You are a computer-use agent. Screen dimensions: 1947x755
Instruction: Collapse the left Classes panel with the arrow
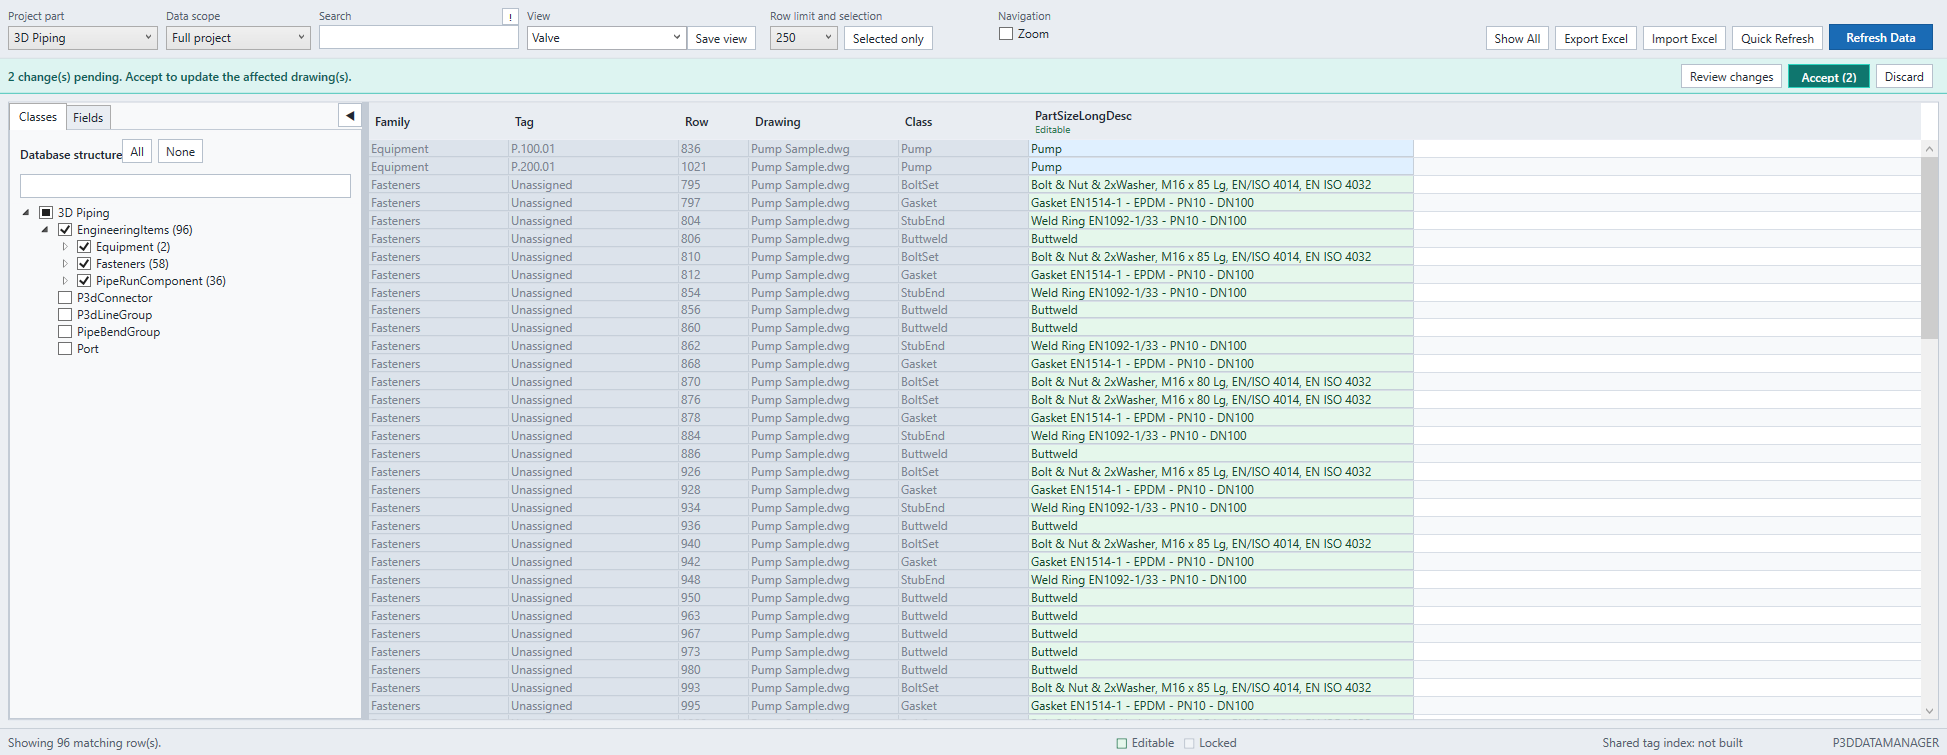click(x=350, y=116)
